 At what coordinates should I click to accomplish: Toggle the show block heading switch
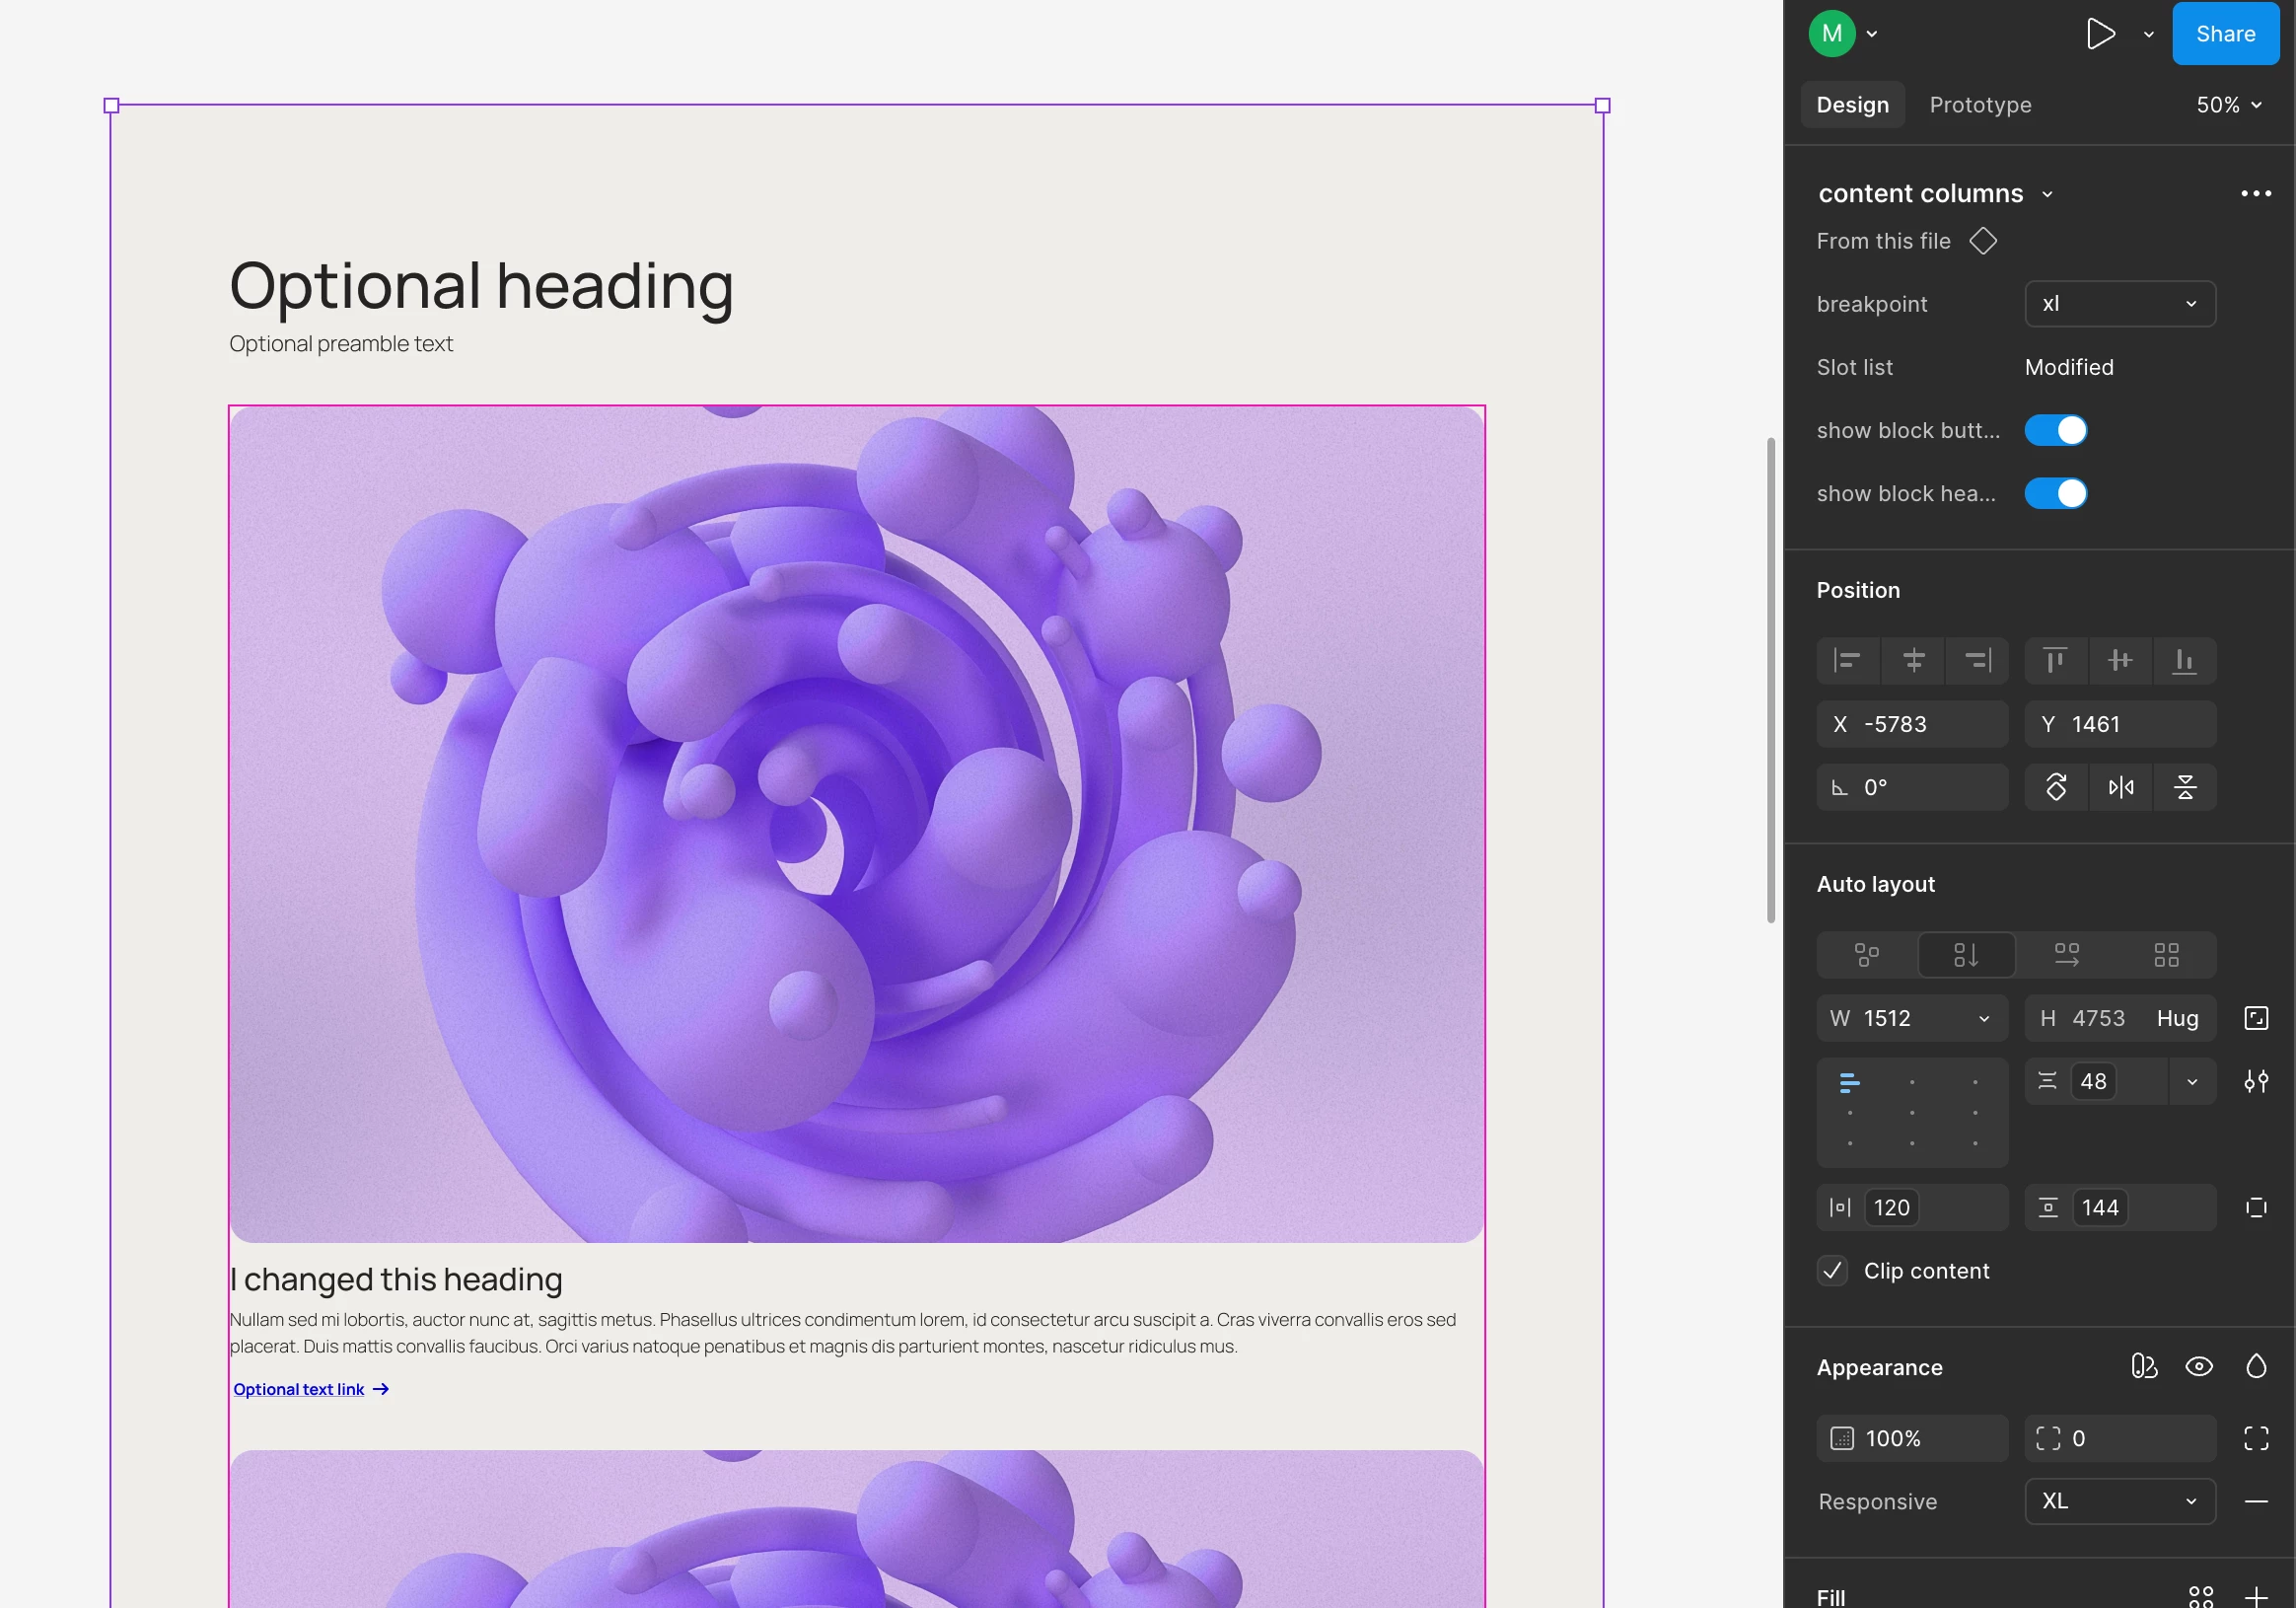click(x=2055, y=493)
